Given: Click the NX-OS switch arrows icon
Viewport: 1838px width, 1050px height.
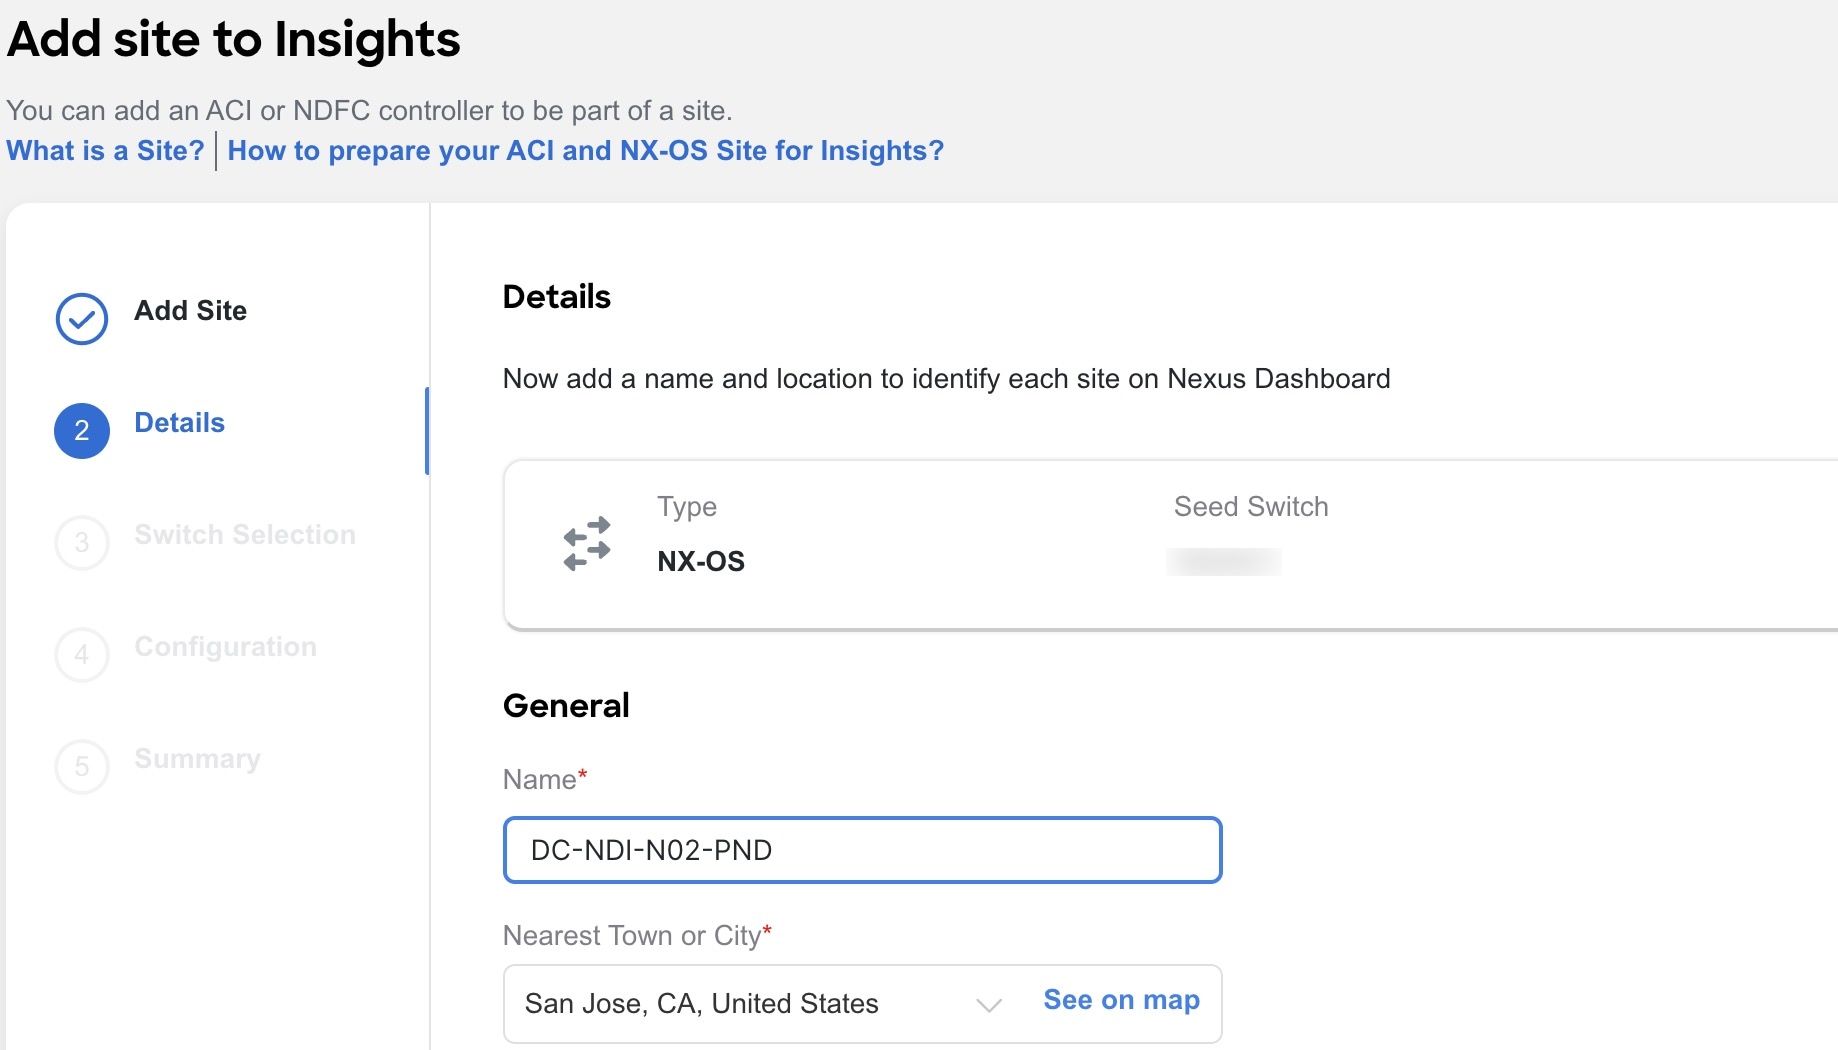Looking at the screenshot, I should (x=587, y=544).
